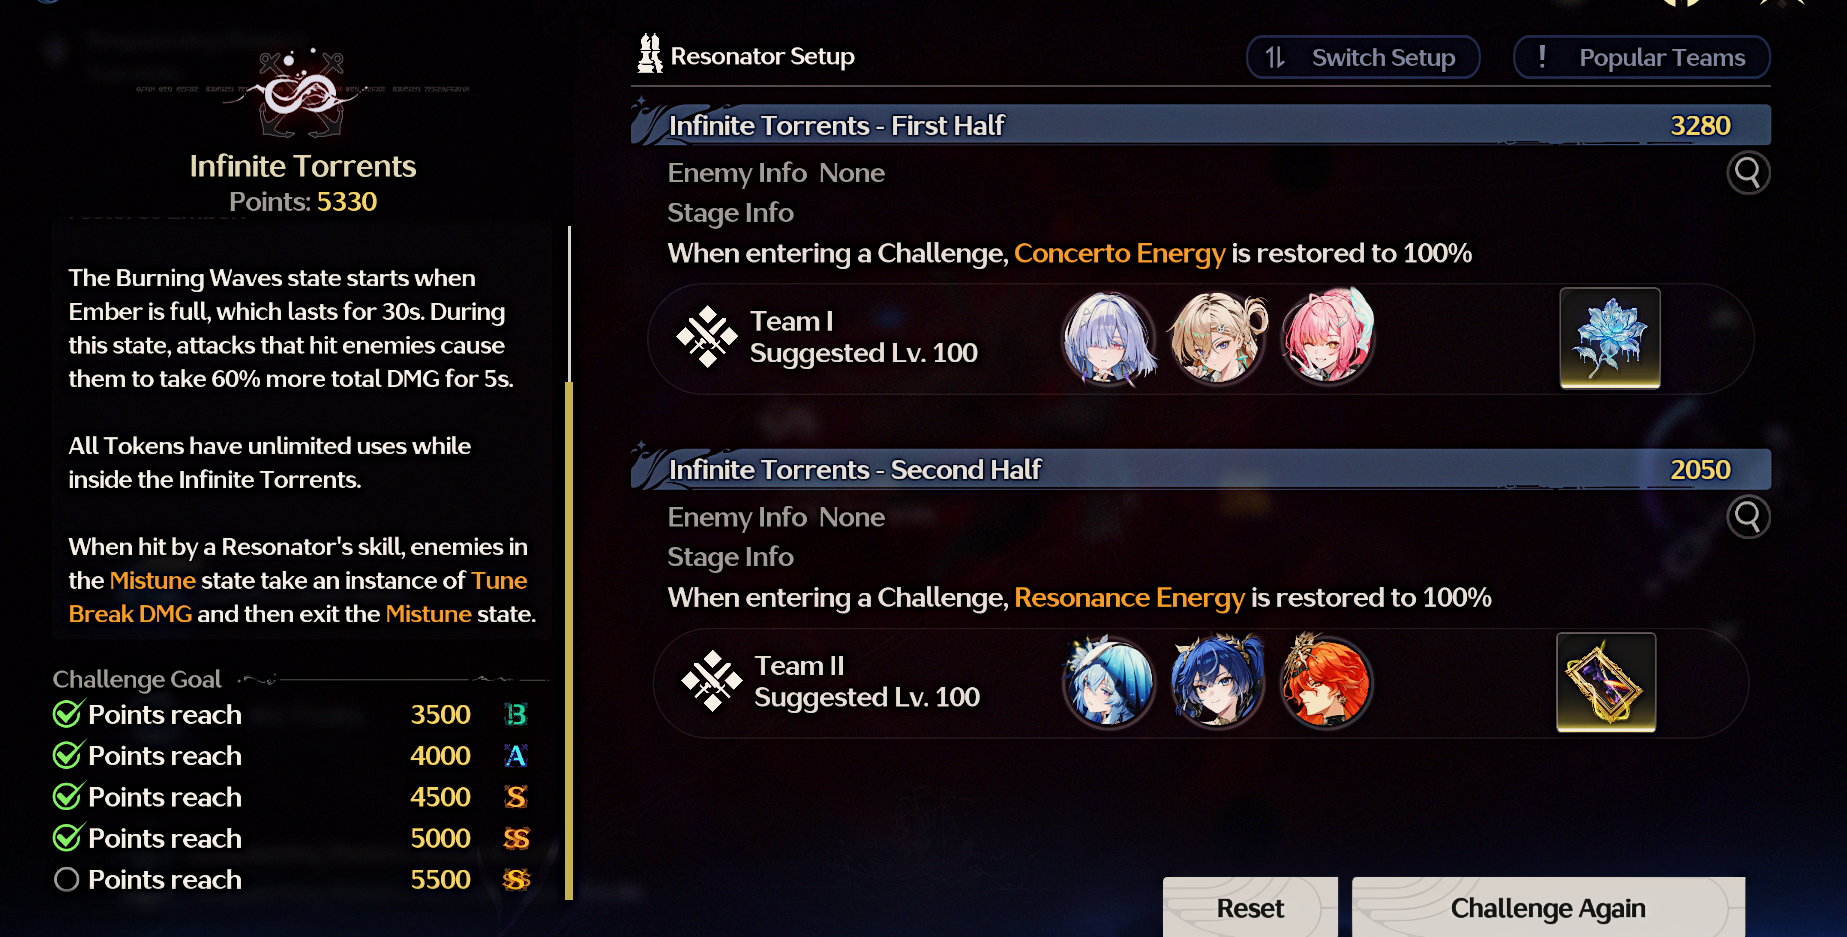Image resolution: width=1847 pixels, height=937 pixels.
Task: Select the red-haired Resonator in Team II
Action: click(x=1326, y=683)
